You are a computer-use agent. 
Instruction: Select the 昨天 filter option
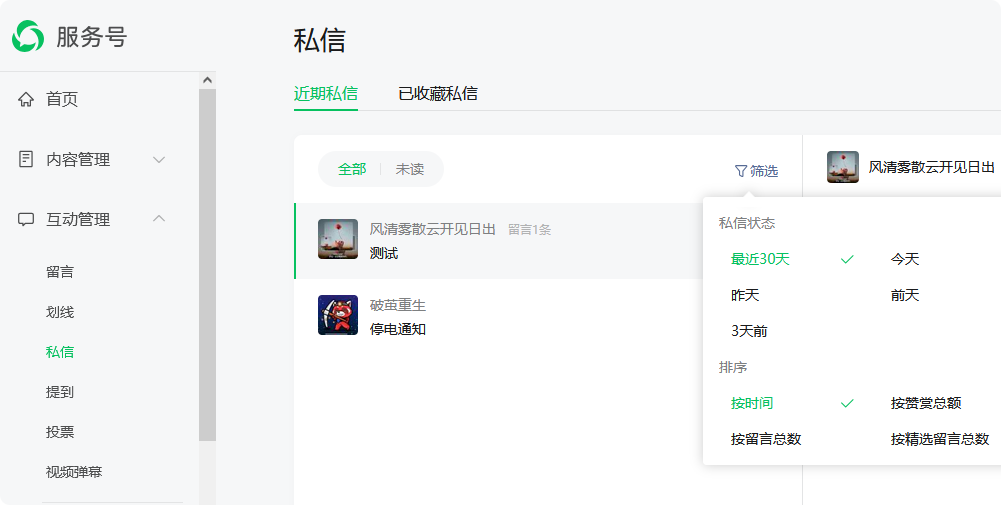pos(745,296)
